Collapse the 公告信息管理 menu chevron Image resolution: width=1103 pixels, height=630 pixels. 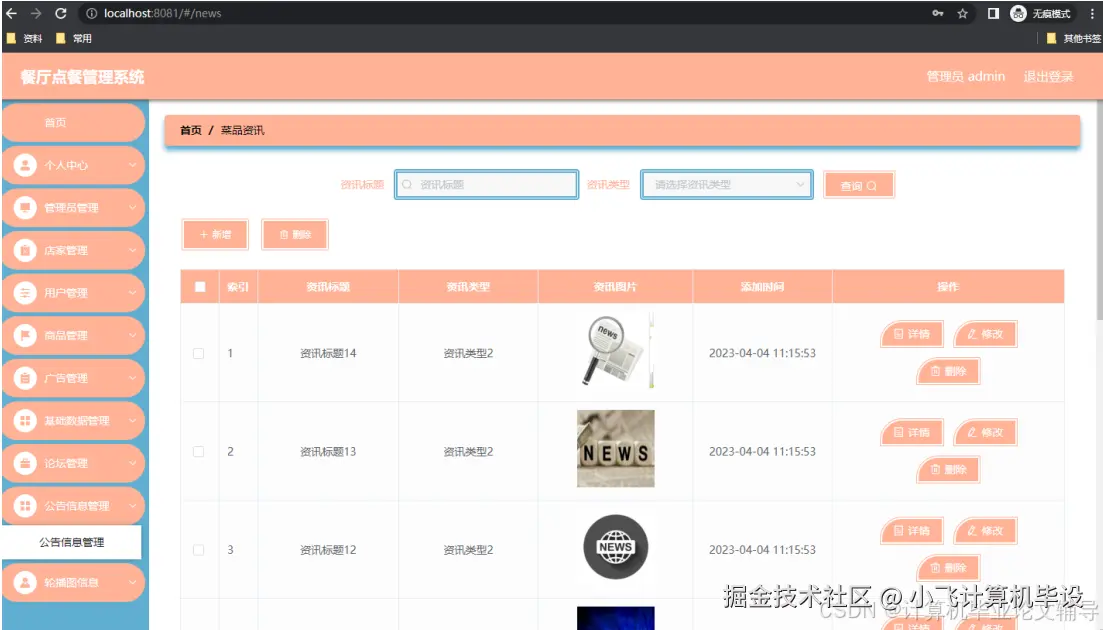132,506
